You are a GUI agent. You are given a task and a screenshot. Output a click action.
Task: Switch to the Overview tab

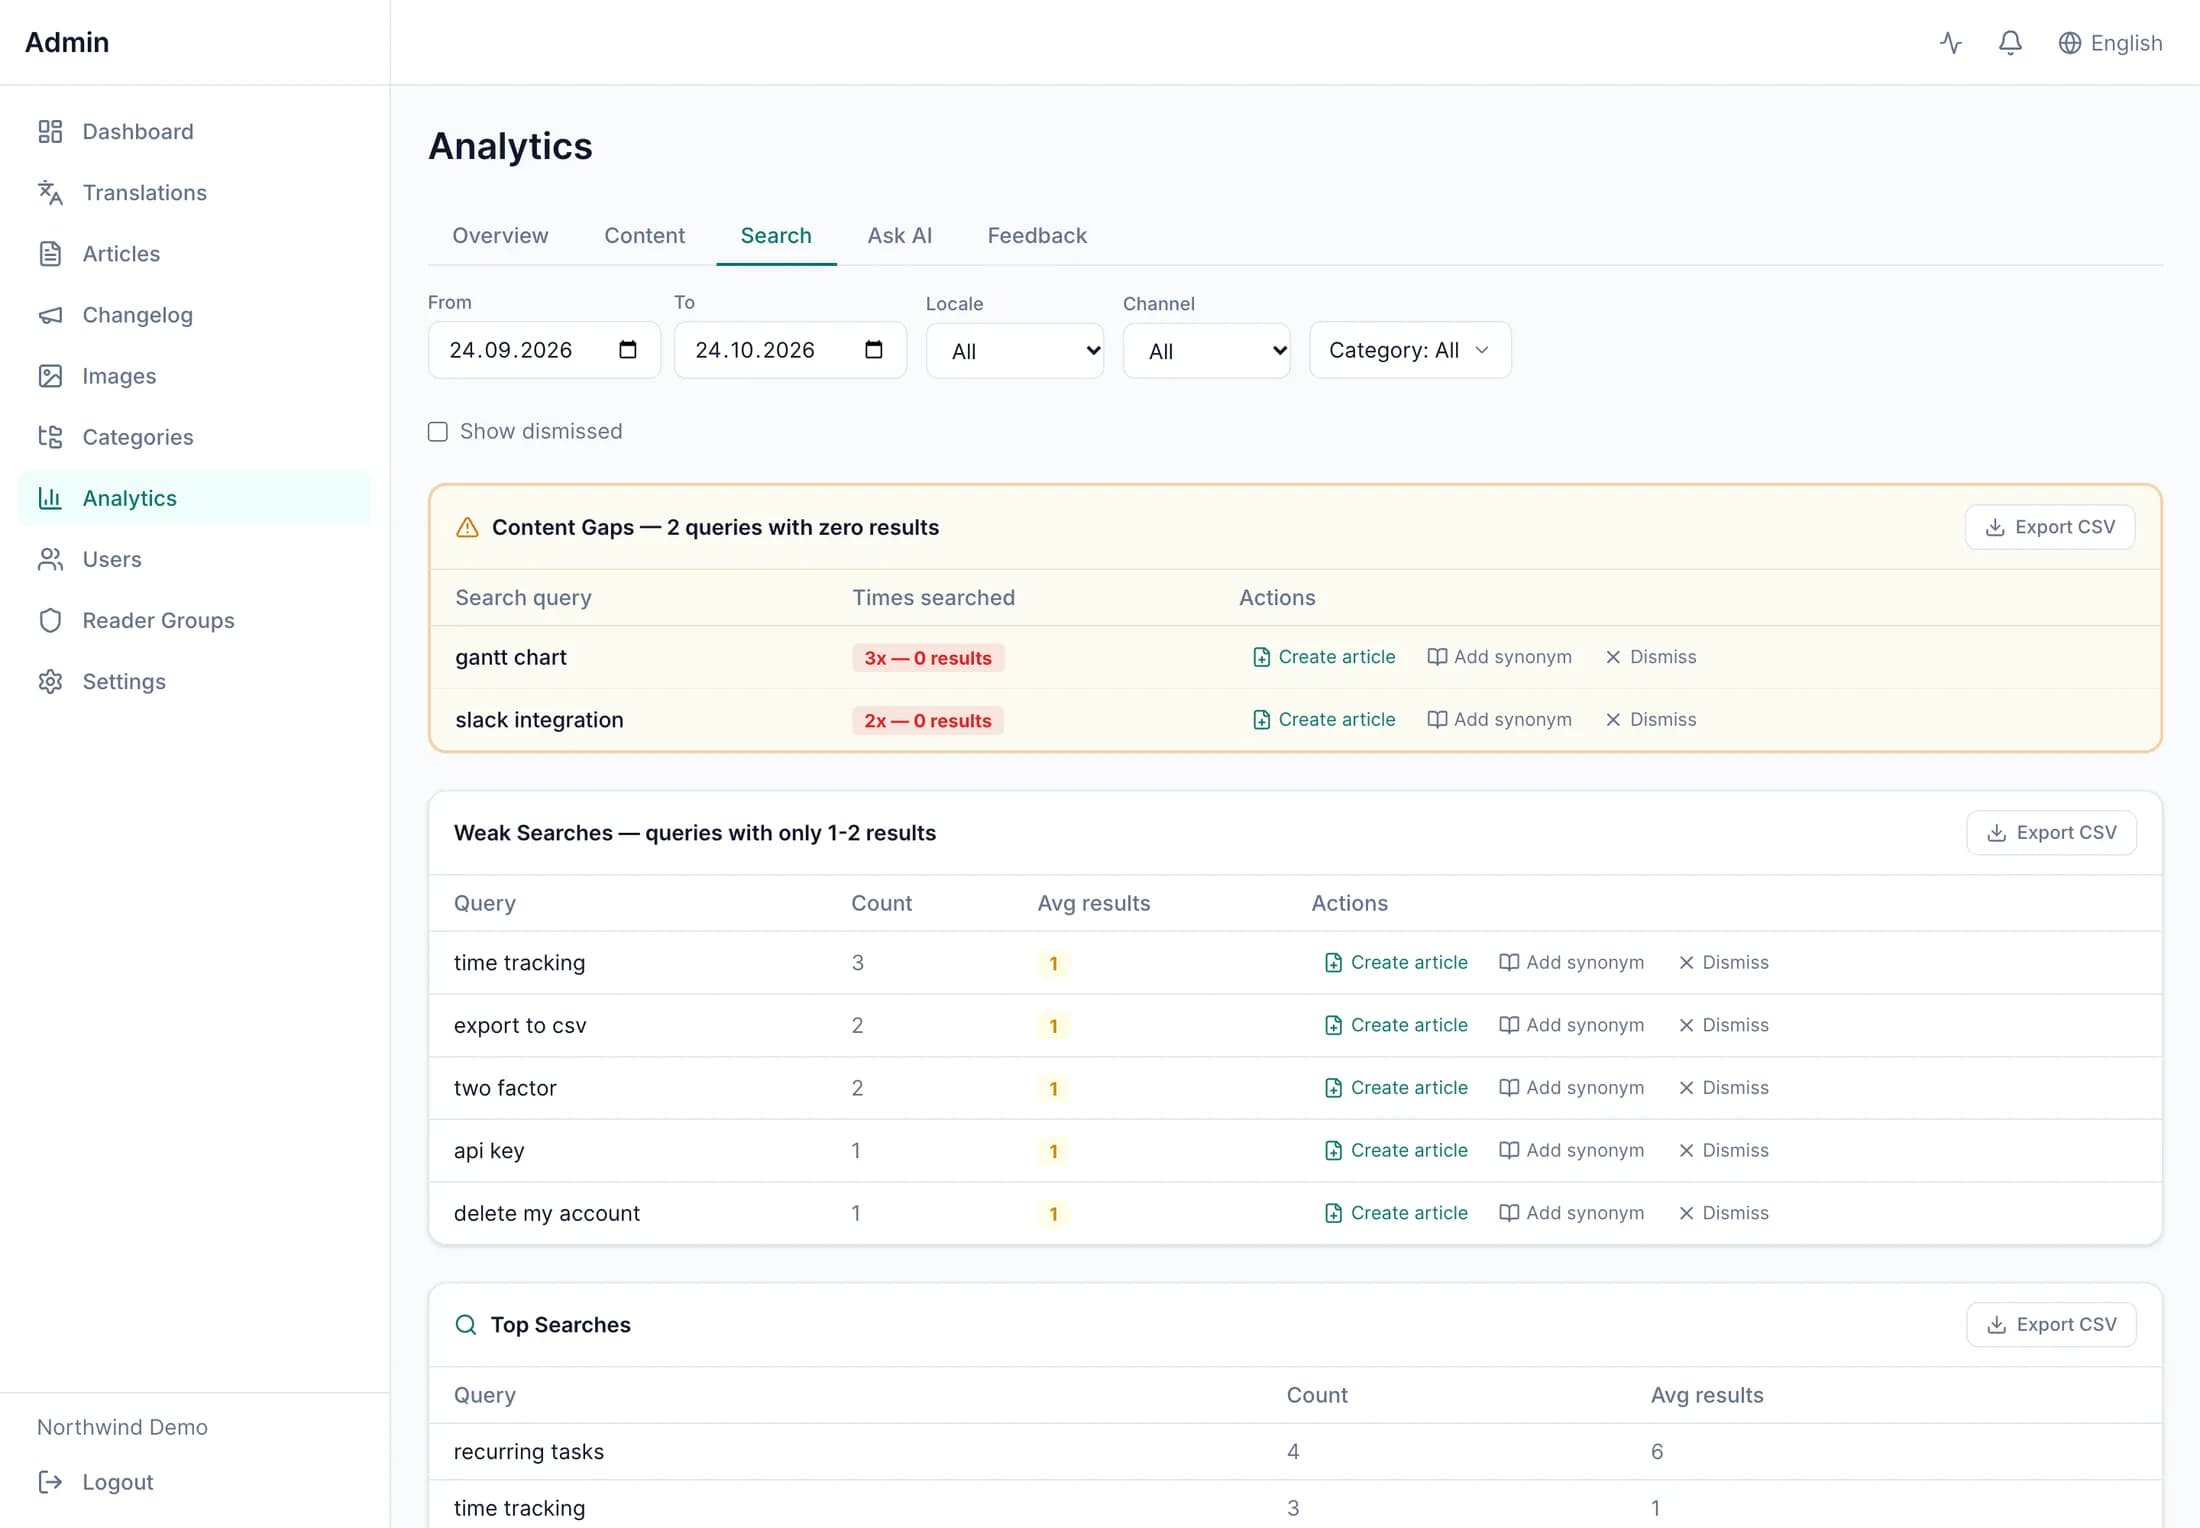pyautogui.click(x=500, y=235)
